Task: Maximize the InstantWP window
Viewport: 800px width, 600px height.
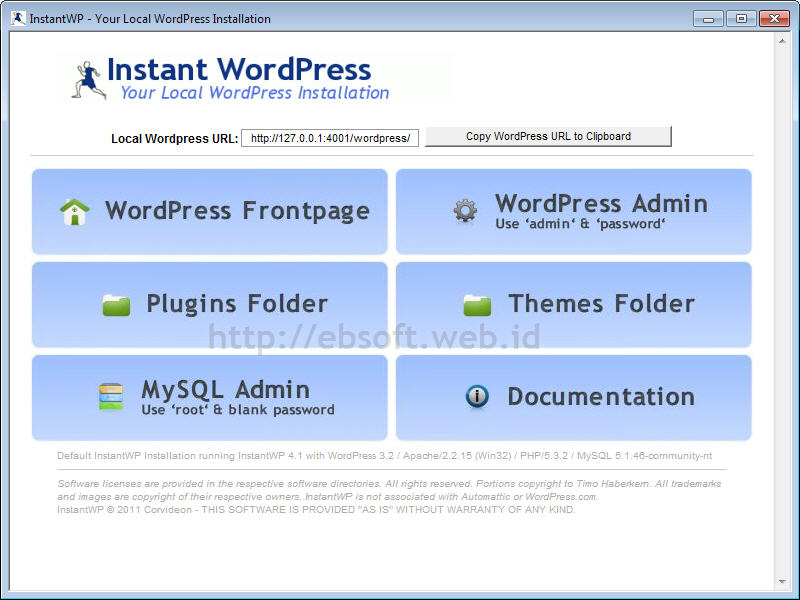Action: [741, 19]
